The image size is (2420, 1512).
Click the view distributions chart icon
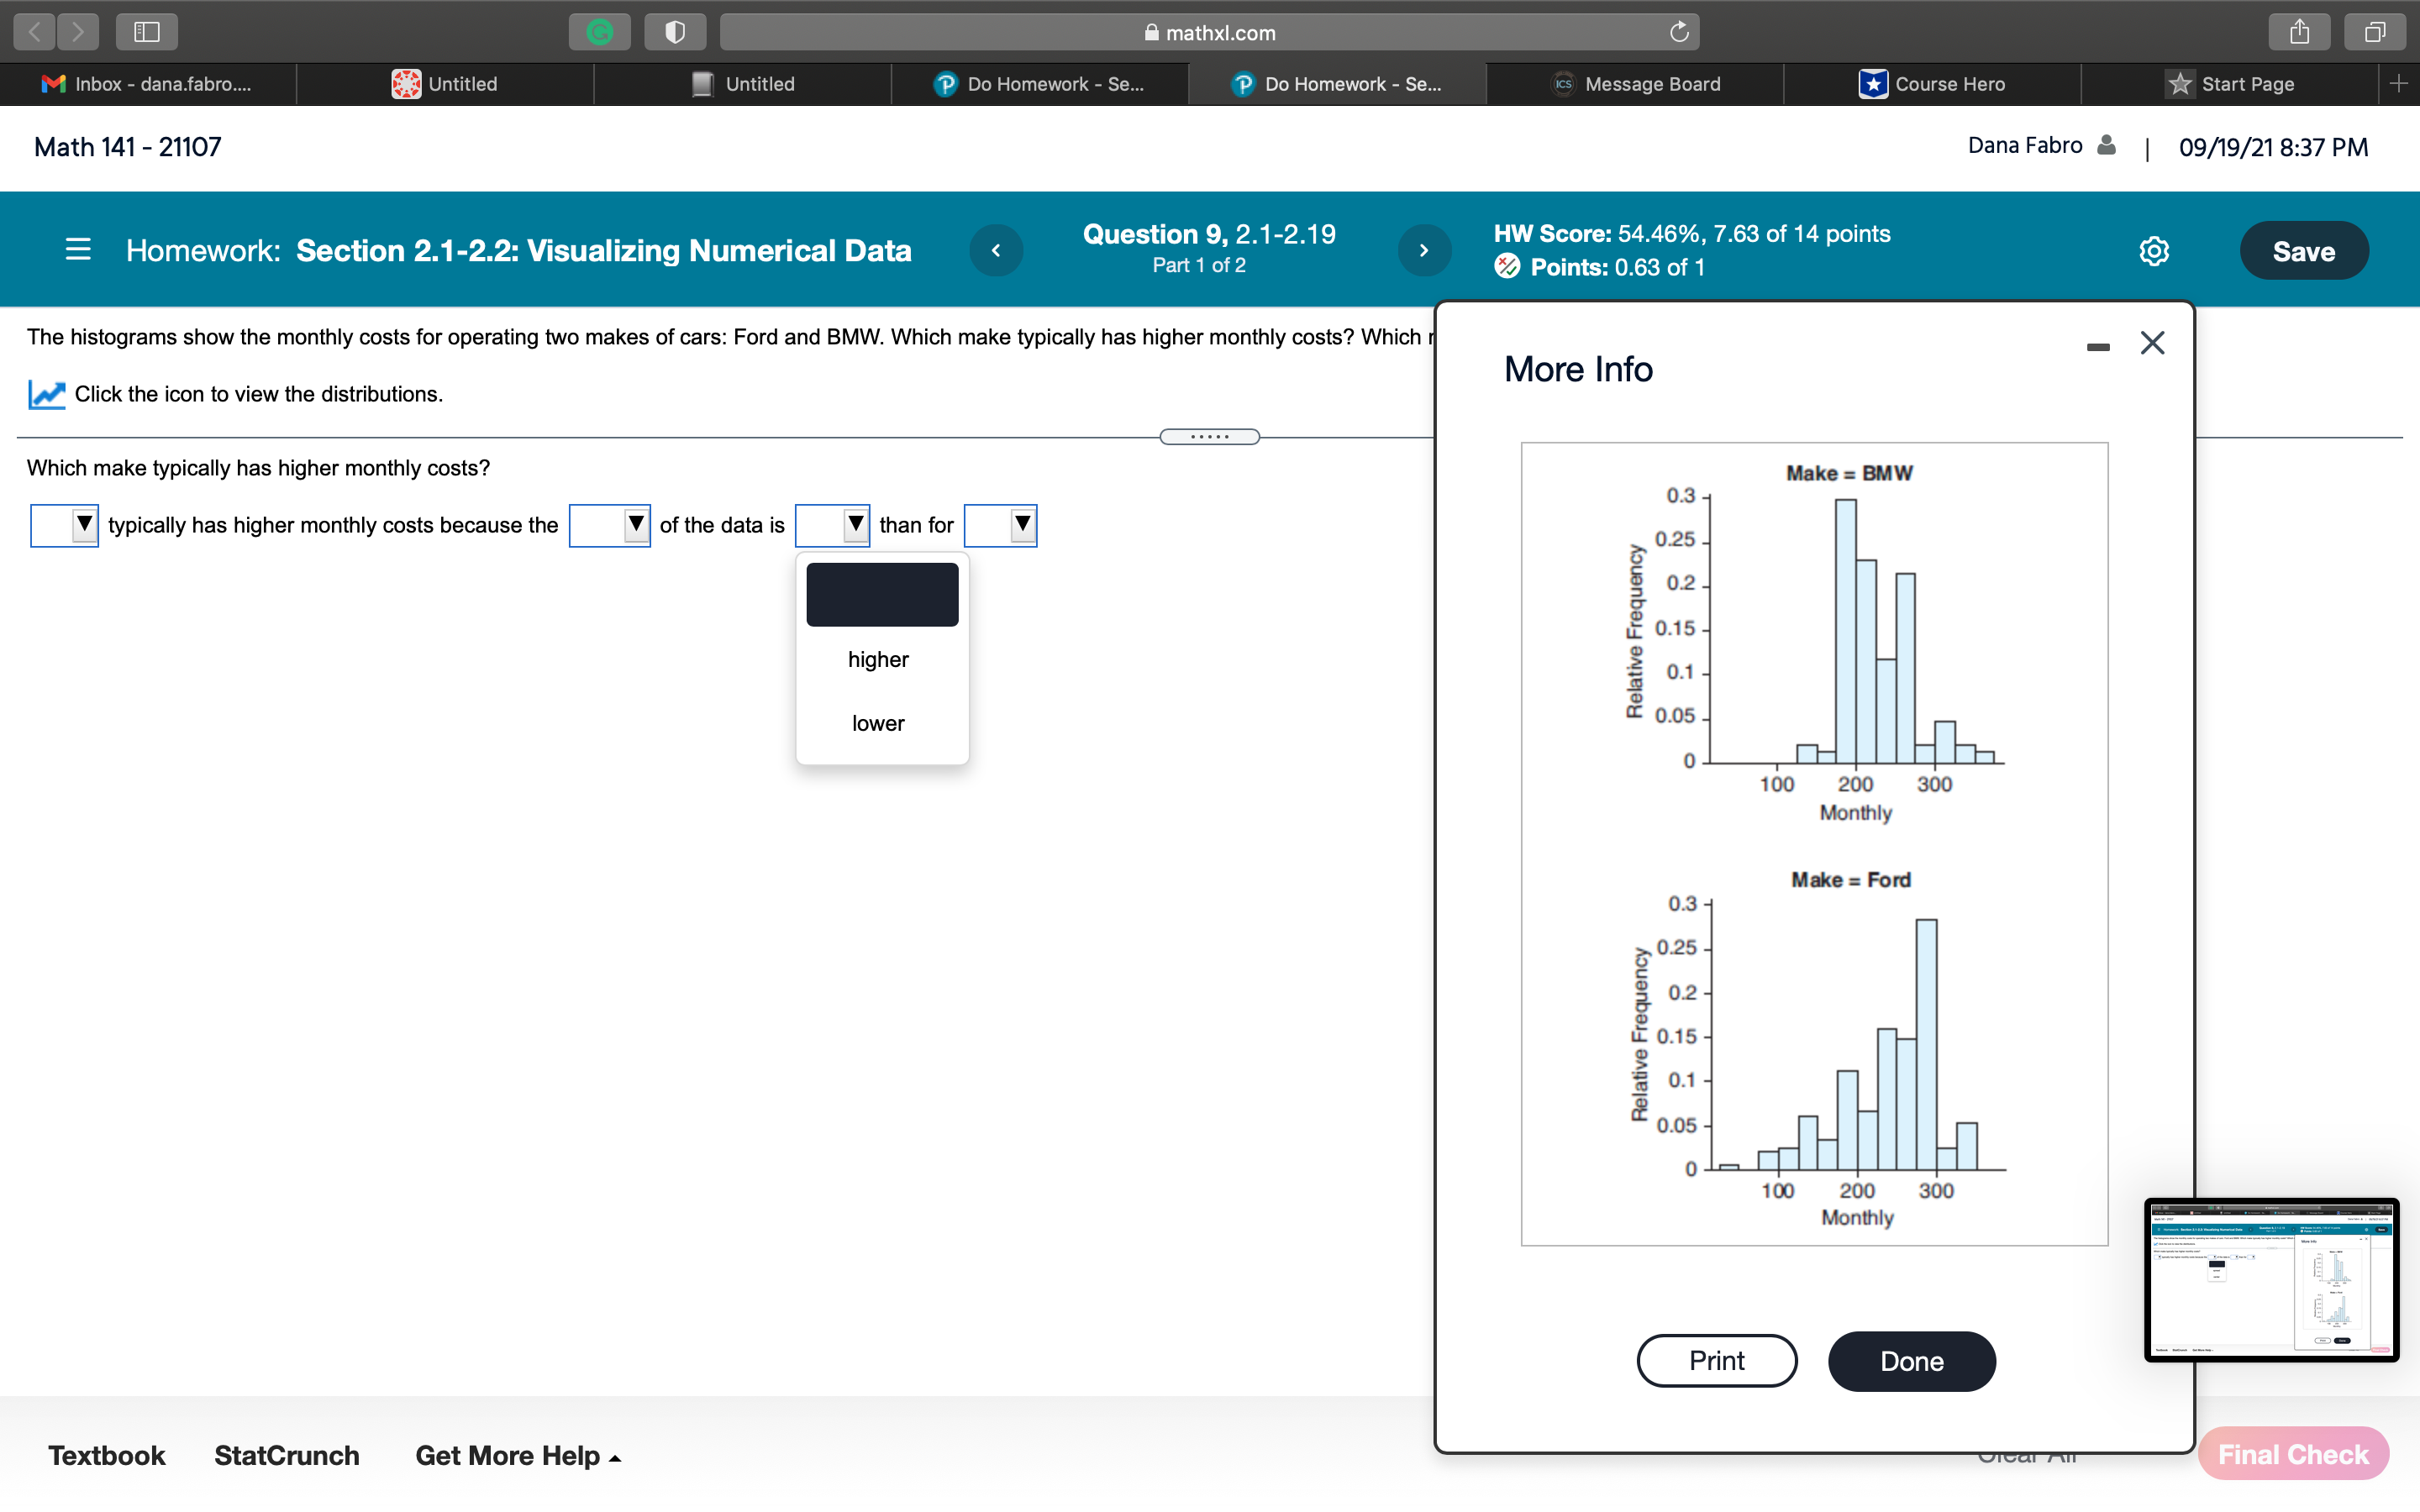tap(46, 394)
